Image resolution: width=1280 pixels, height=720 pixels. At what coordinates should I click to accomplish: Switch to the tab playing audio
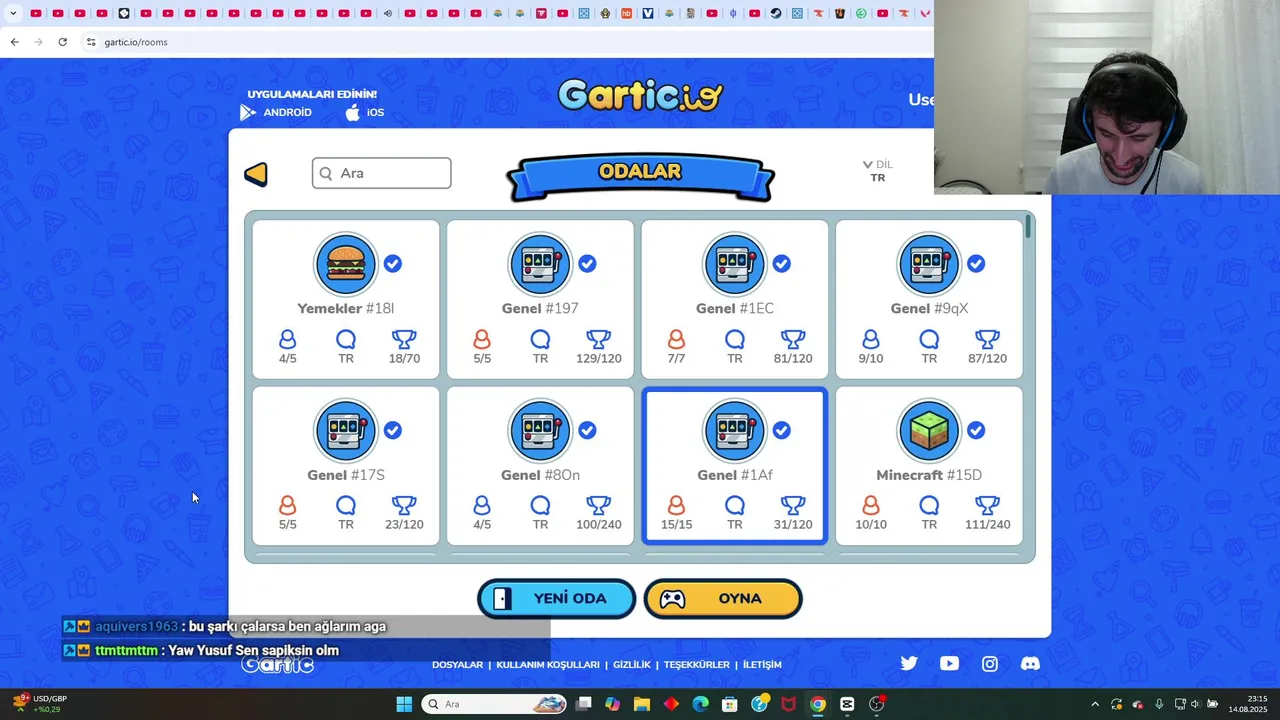coord(388,13)
